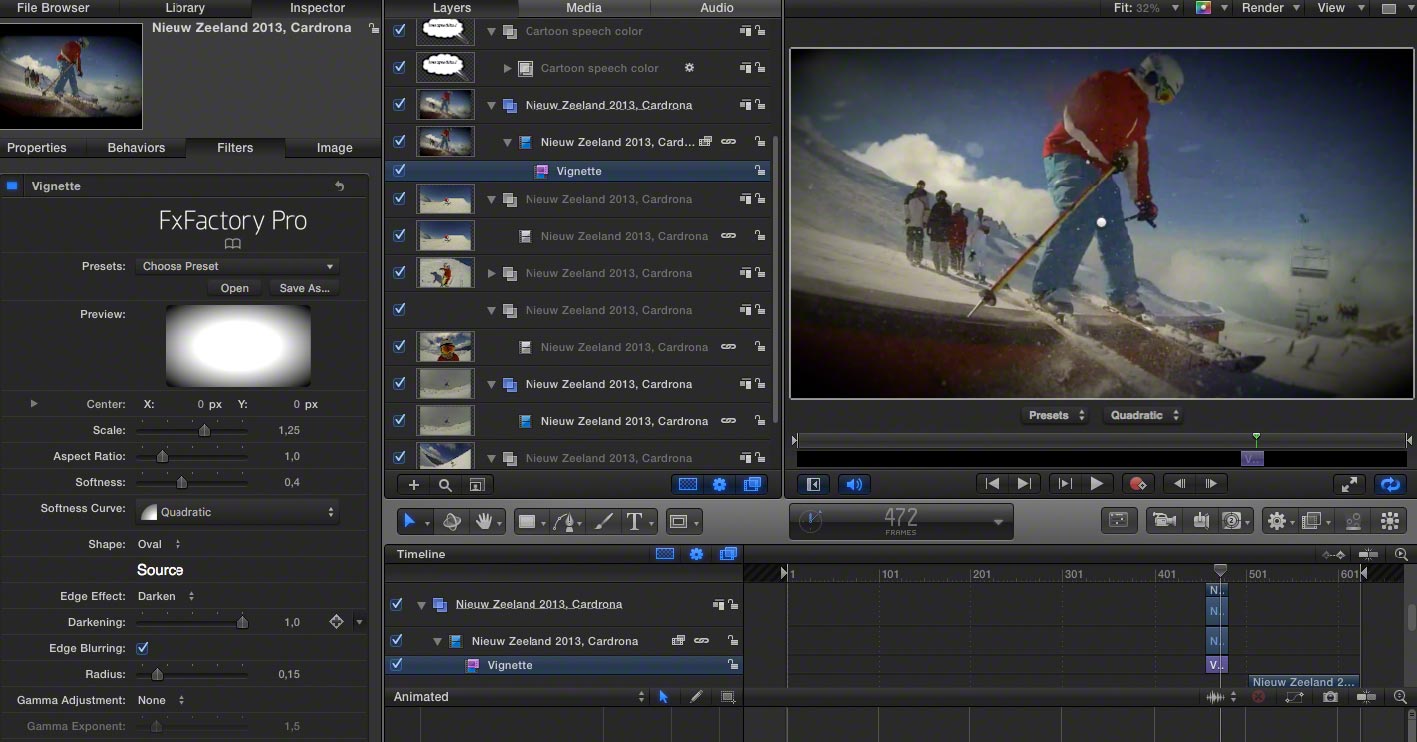Image resolution: width=1417 pixels, height=742 pixels.
Task: Open FxFactory Pro help book icon
Action: tap(232, 244)
